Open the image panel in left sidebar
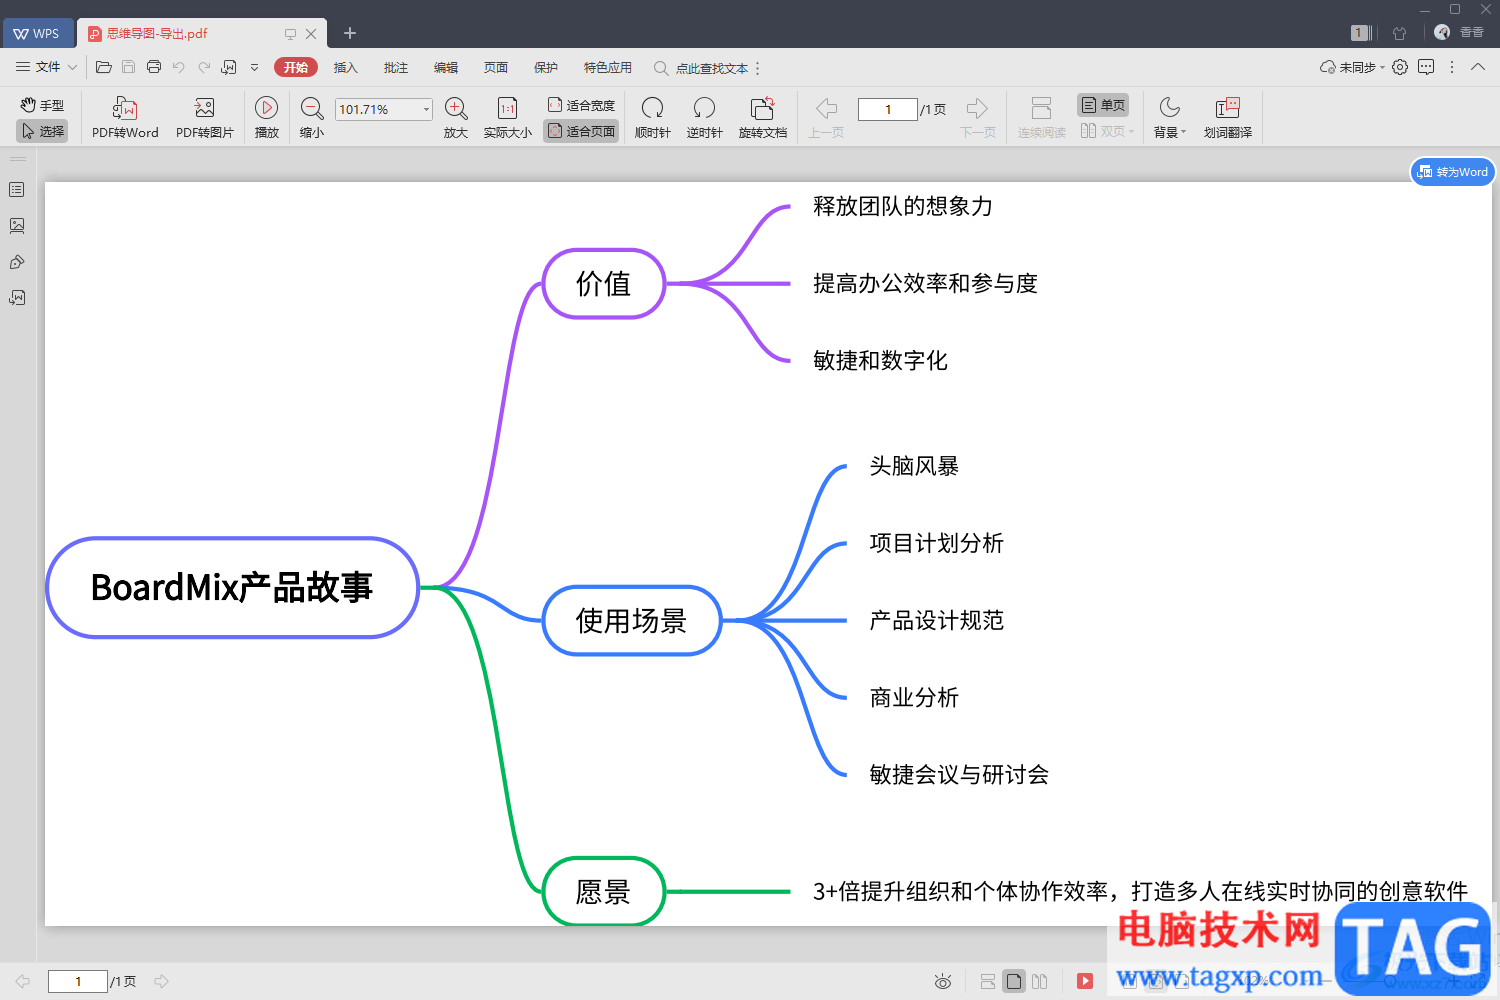The width and height of the screenshot is (1500, 1000). click(17, 226)
